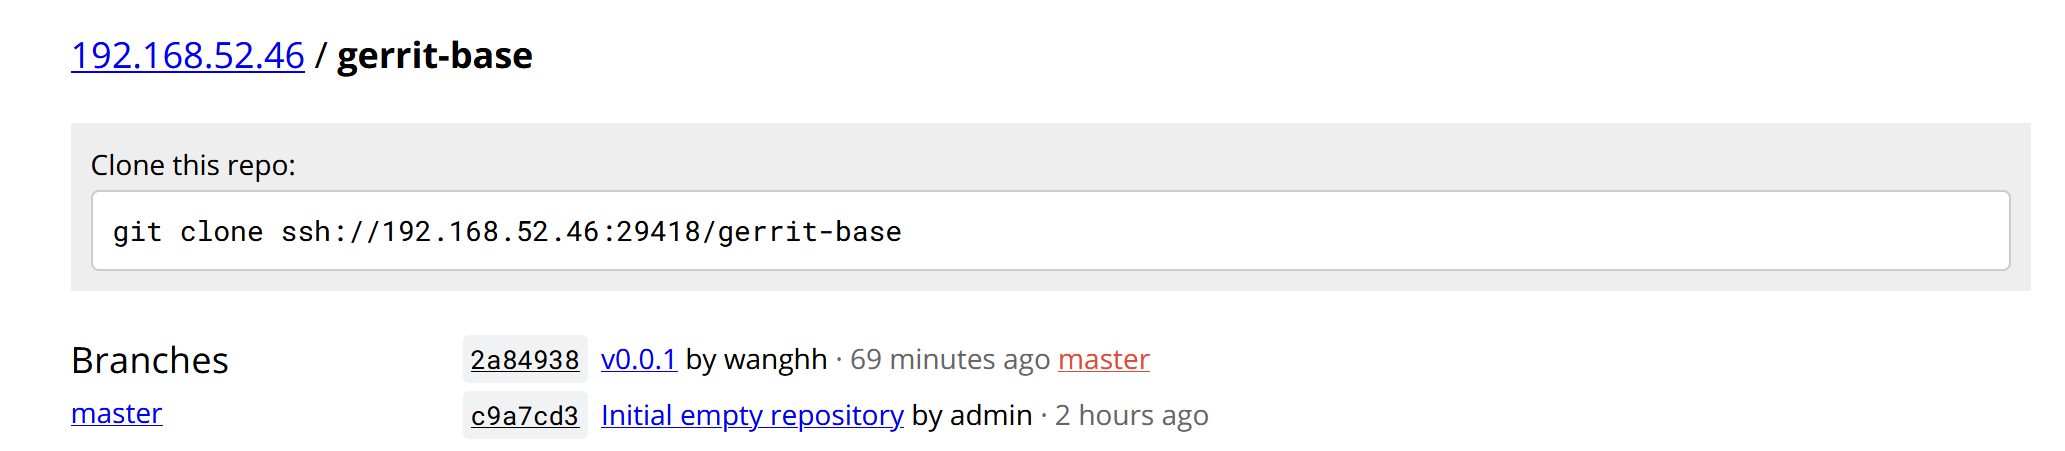Click the Branches section heading
The height and width of the screenshot is (451, 2065).
(x=150, y=360)
